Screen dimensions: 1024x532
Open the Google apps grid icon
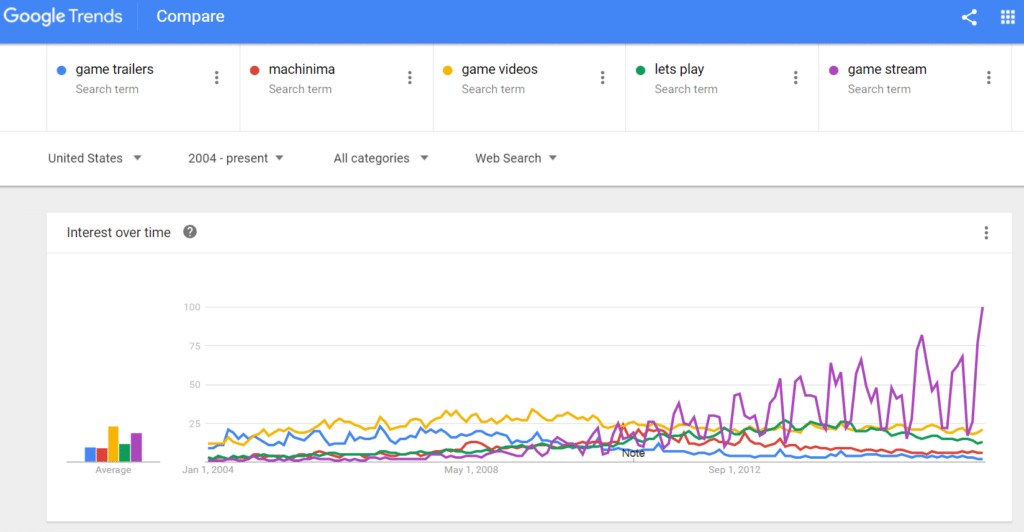1008,17
